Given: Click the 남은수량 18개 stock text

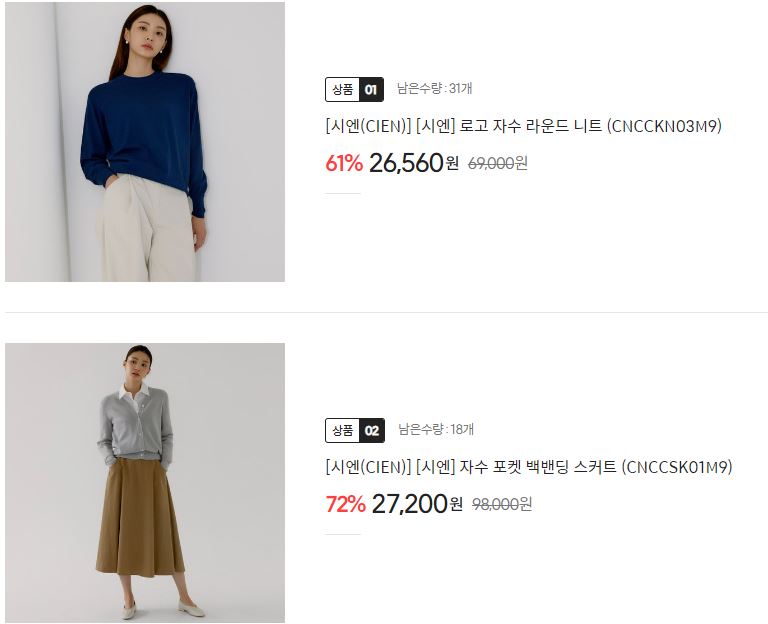Looking at the screenshot, I should click(435, 430).
